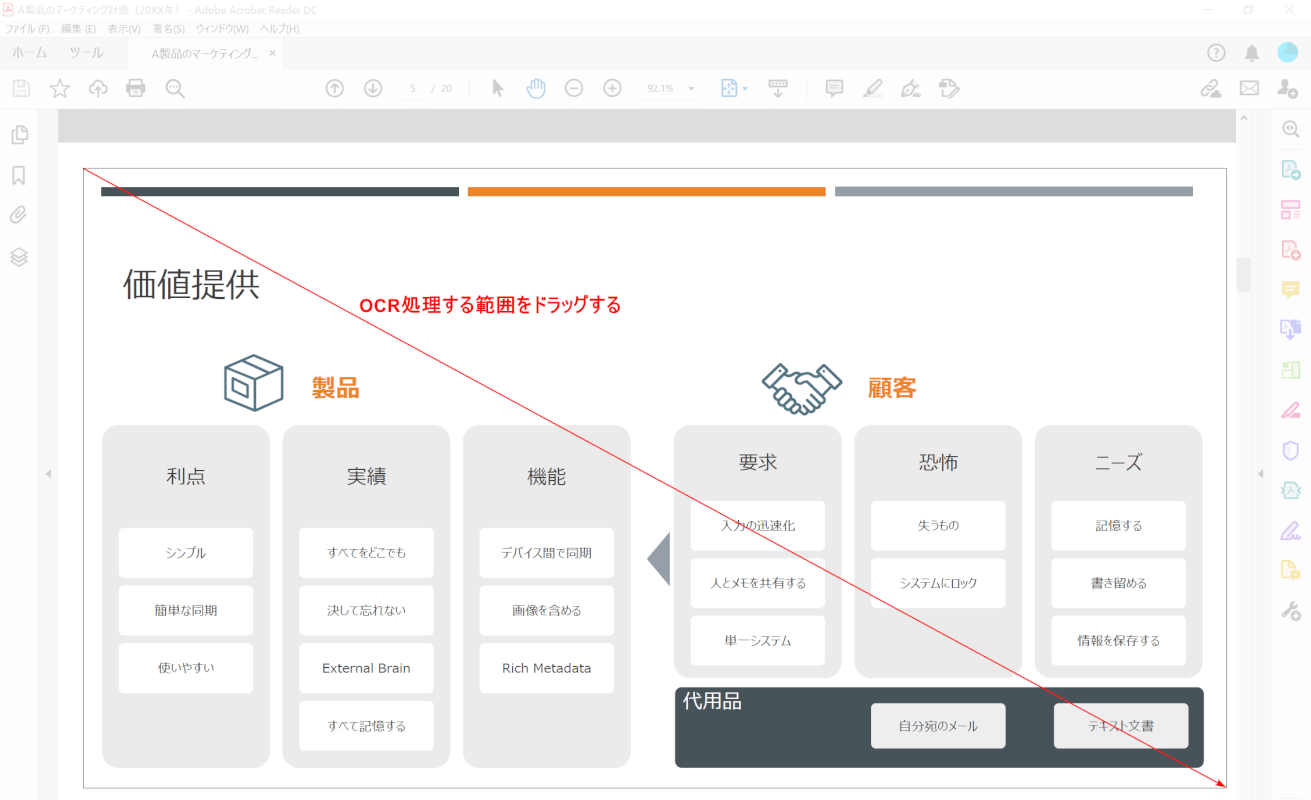1311x800 pixels.
Task: Open the Bookmarks side panel
Action: pyautogui.click(x=18, y=176)
